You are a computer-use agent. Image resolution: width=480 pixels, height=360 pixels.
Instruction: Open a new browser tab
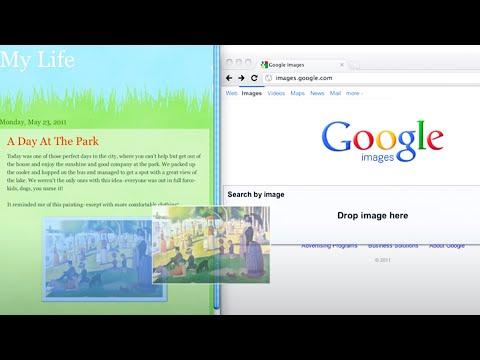(355, 65)
